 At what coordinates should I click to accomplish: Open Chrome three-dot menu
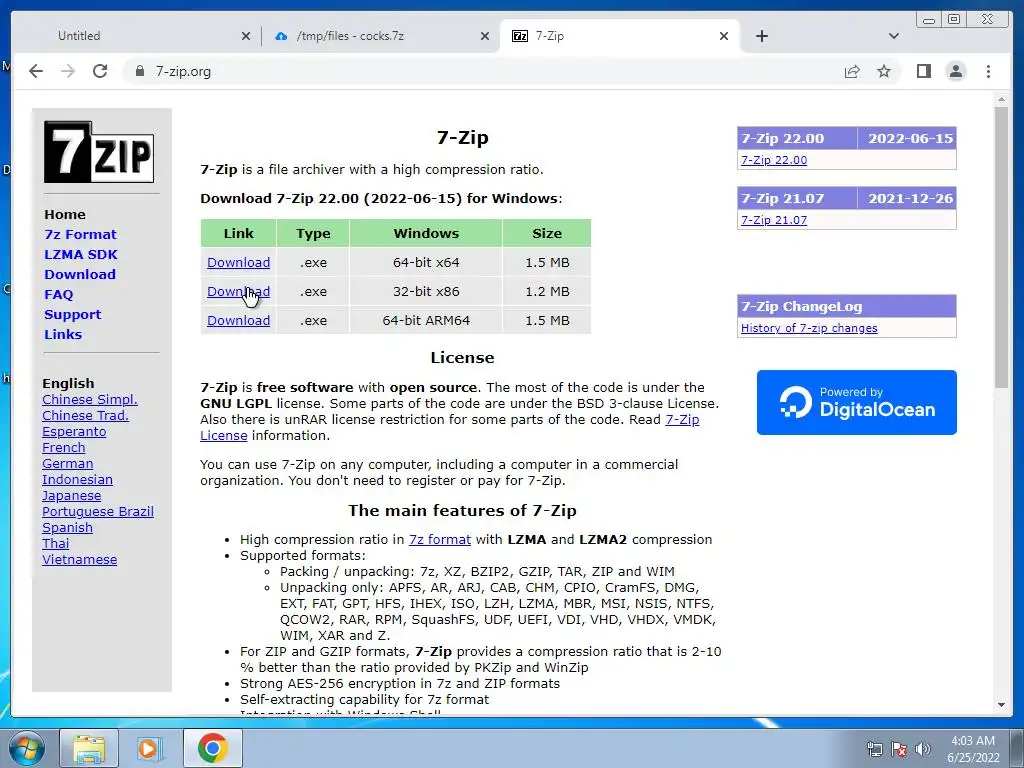[x=988, y=71]
